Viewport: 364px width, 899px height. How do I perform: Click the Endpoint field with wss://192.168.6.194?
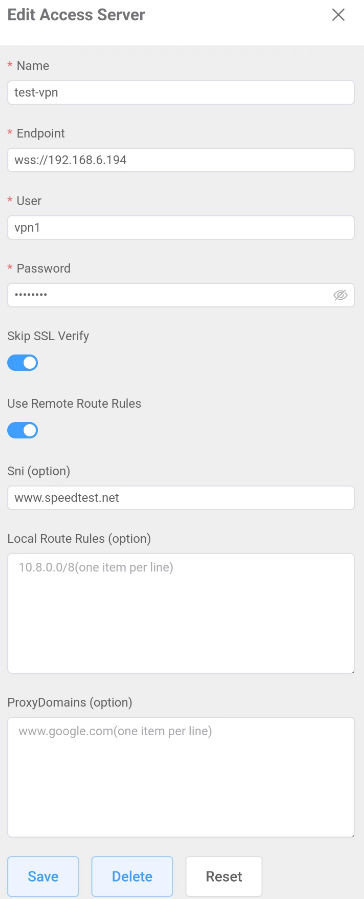click(x=181, y=160)
